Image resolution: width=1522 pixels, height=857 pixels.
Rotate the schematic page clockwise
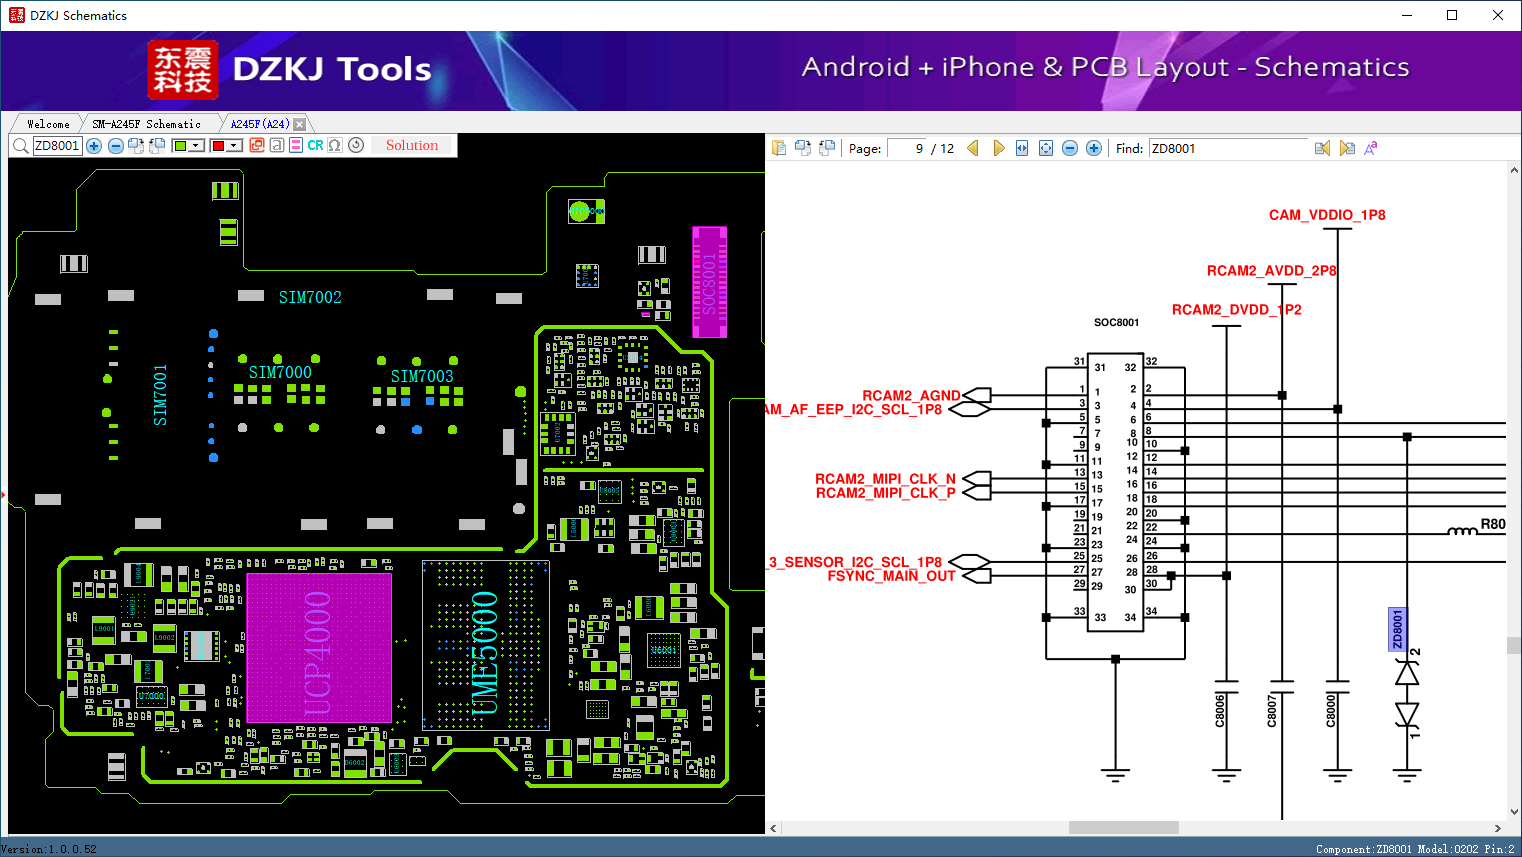coord(803,148)
